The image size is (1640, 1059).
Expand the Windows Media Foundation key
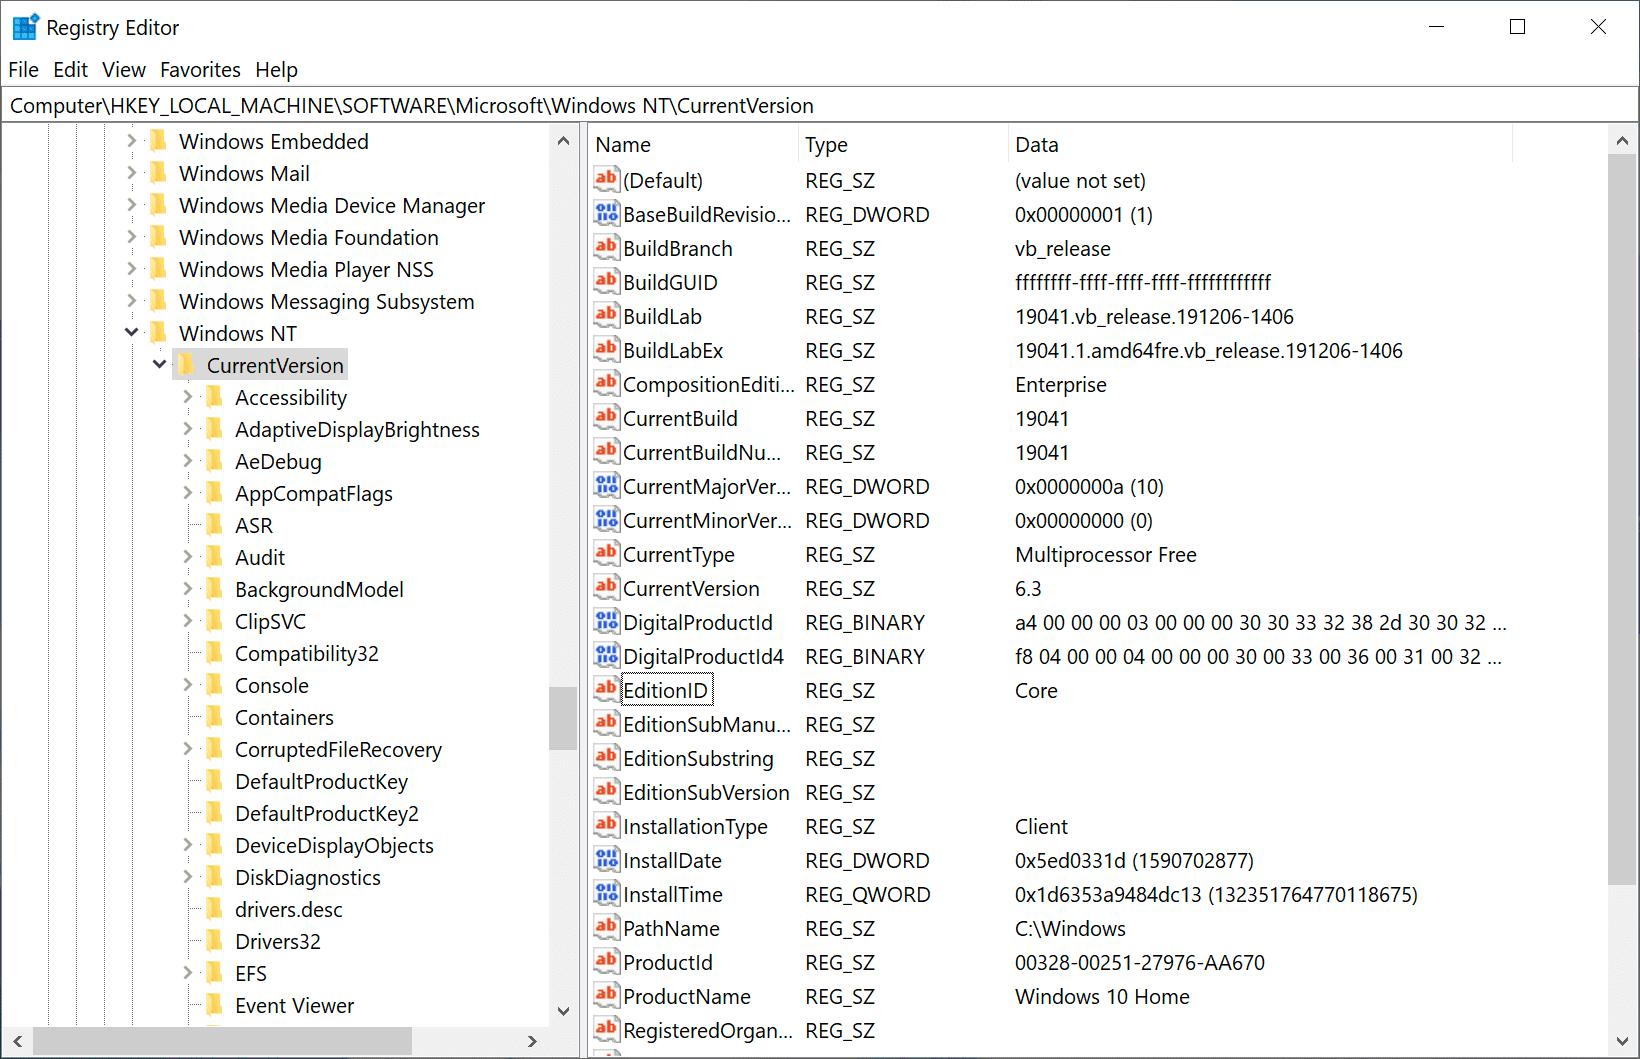click(x=131, y=237)
